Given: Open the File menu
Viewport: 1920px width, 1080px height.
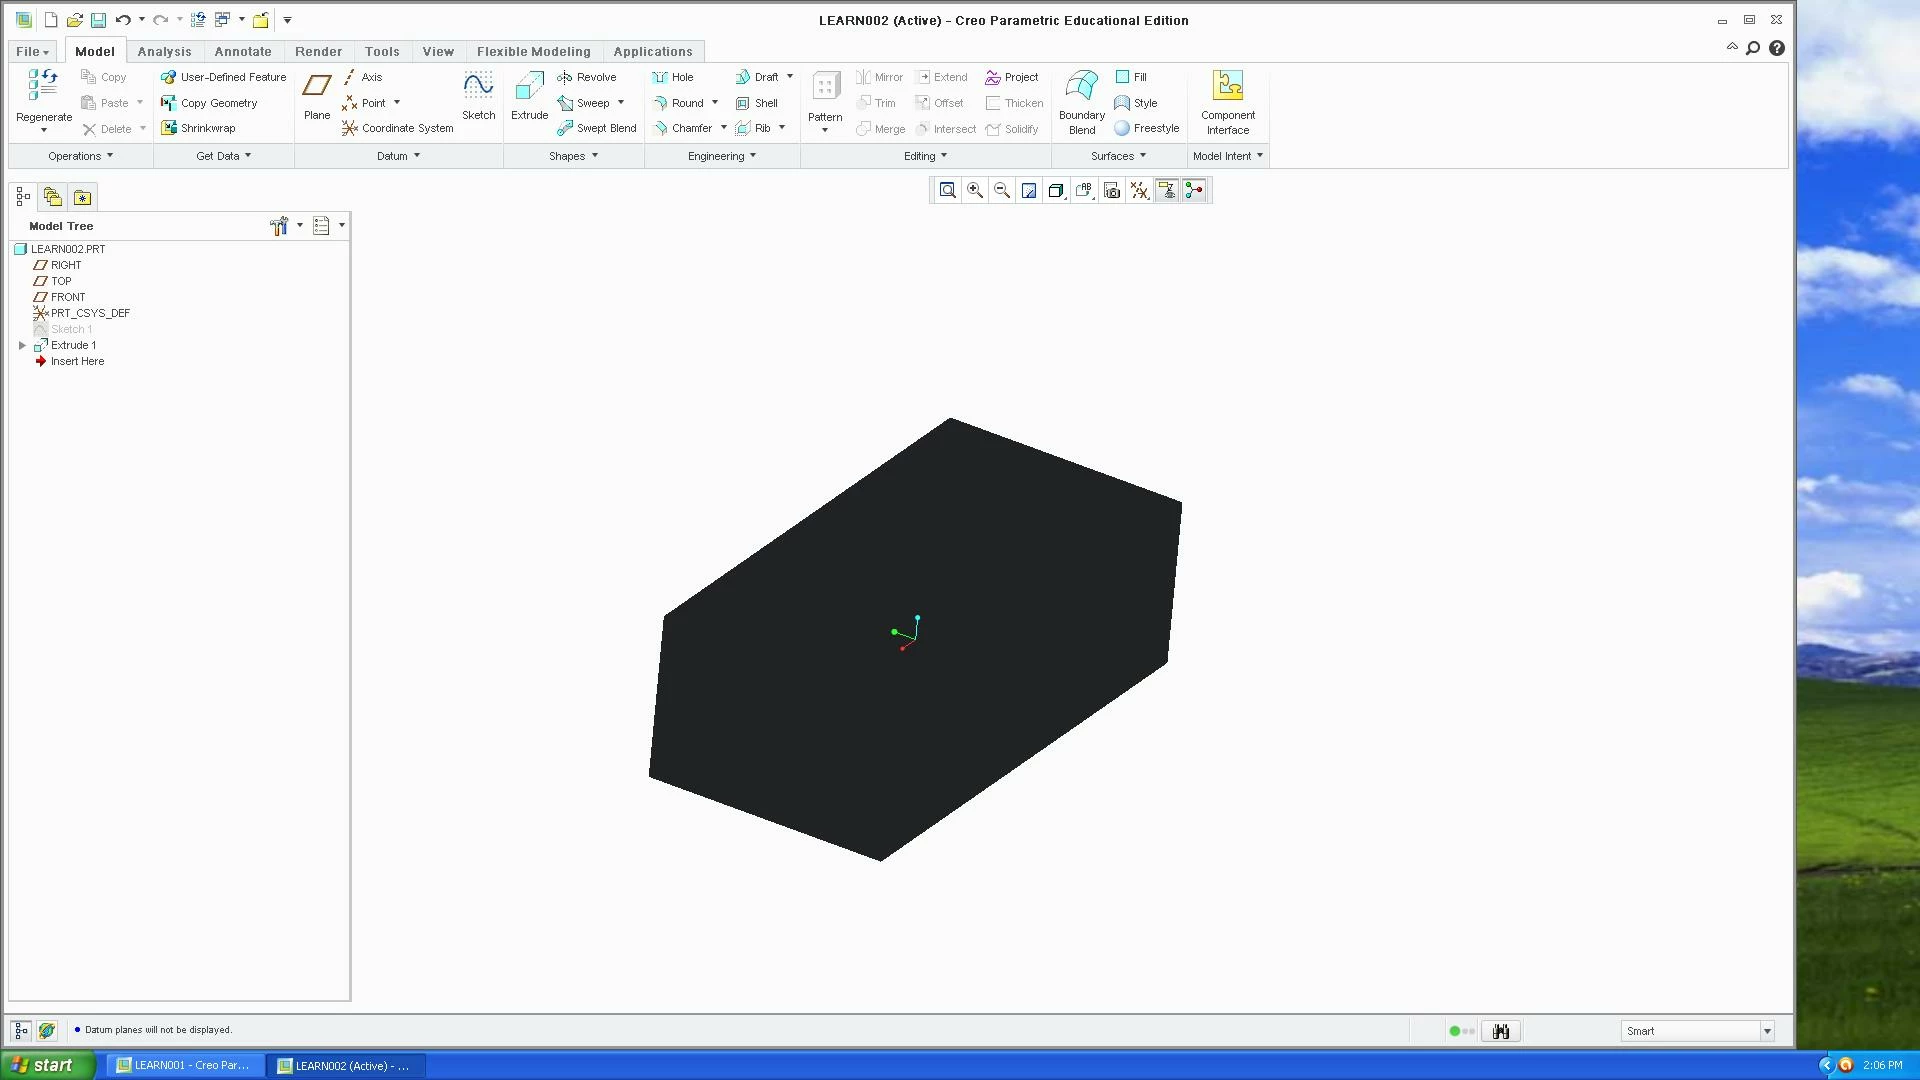Looking at the screenshot, I should (32, 52).
